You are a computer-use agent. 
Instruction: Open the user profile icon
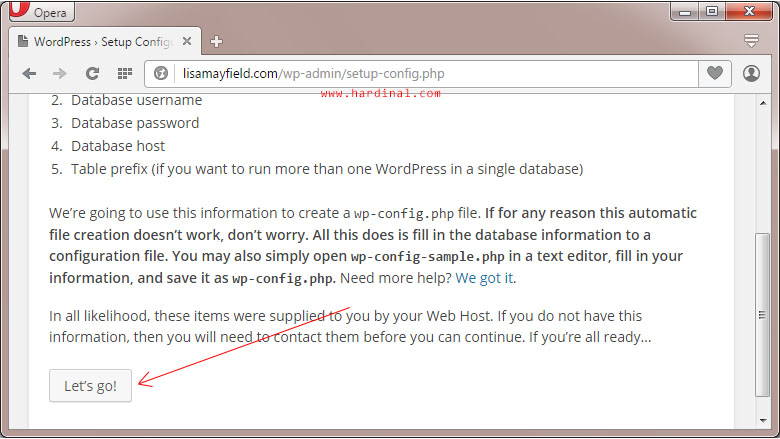pos(751,74)
